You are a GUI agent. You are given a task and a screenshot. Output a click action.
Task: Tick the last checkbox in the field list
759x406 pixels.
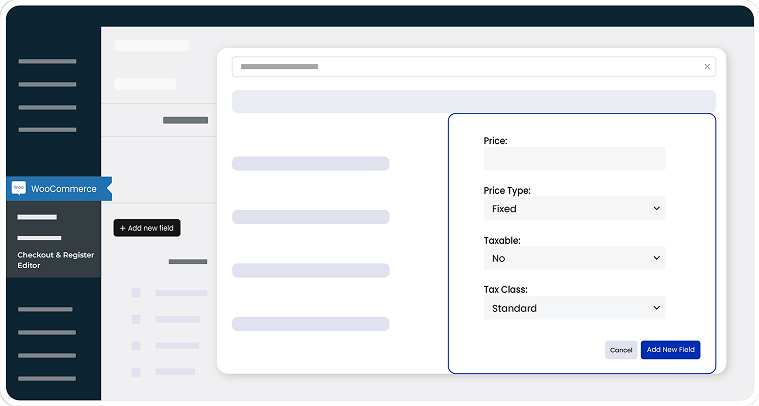(x=136, y=371)
